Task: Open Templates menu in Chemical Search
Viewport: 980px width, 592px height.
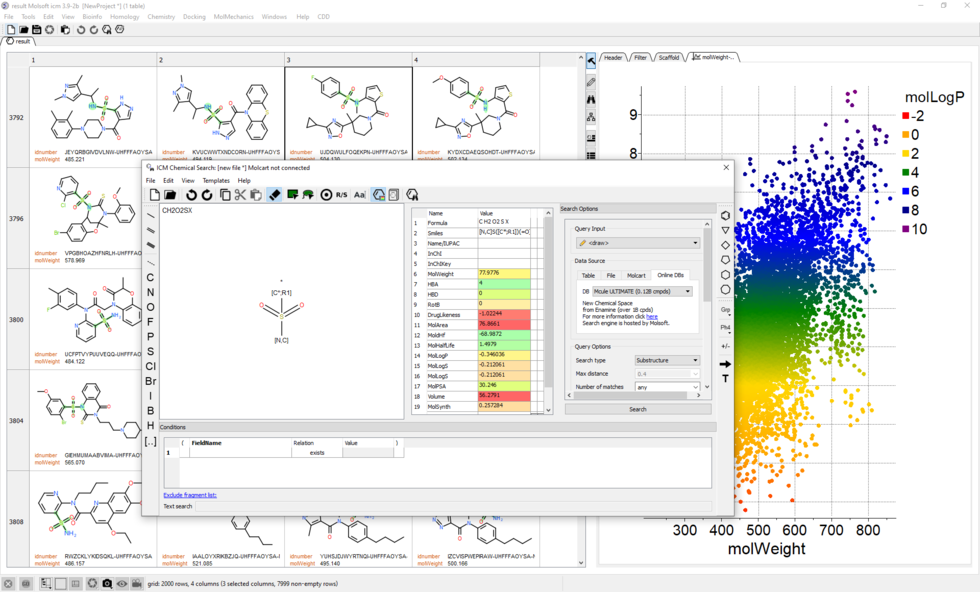Action: click(x=216, y=181)
